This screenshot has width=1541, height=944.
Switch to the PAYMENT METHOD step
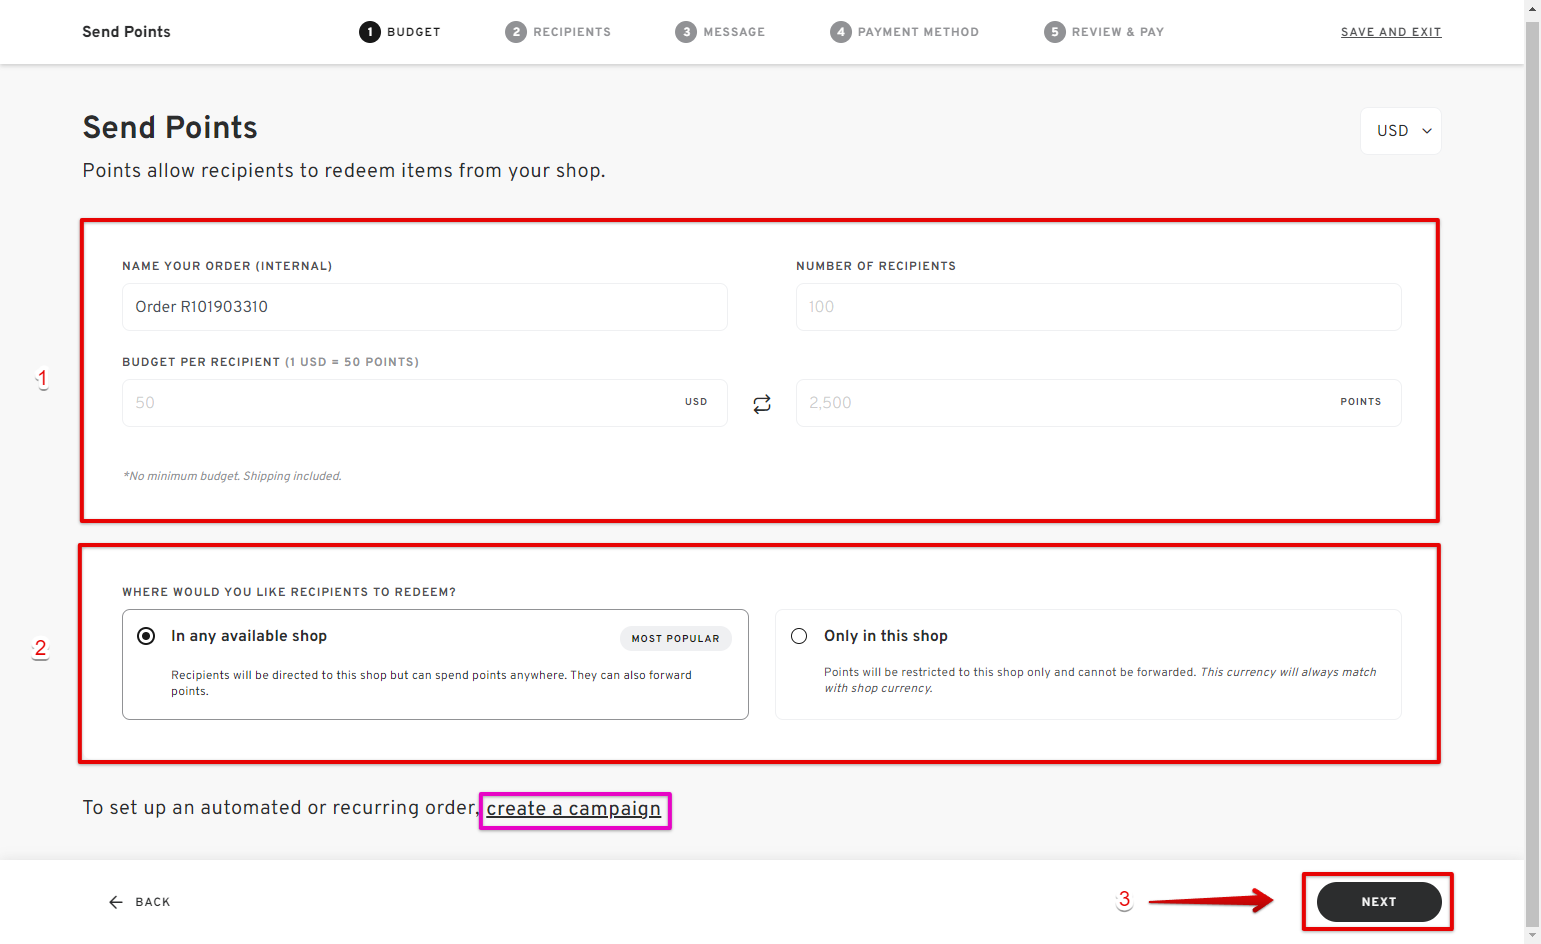(904, 31)
